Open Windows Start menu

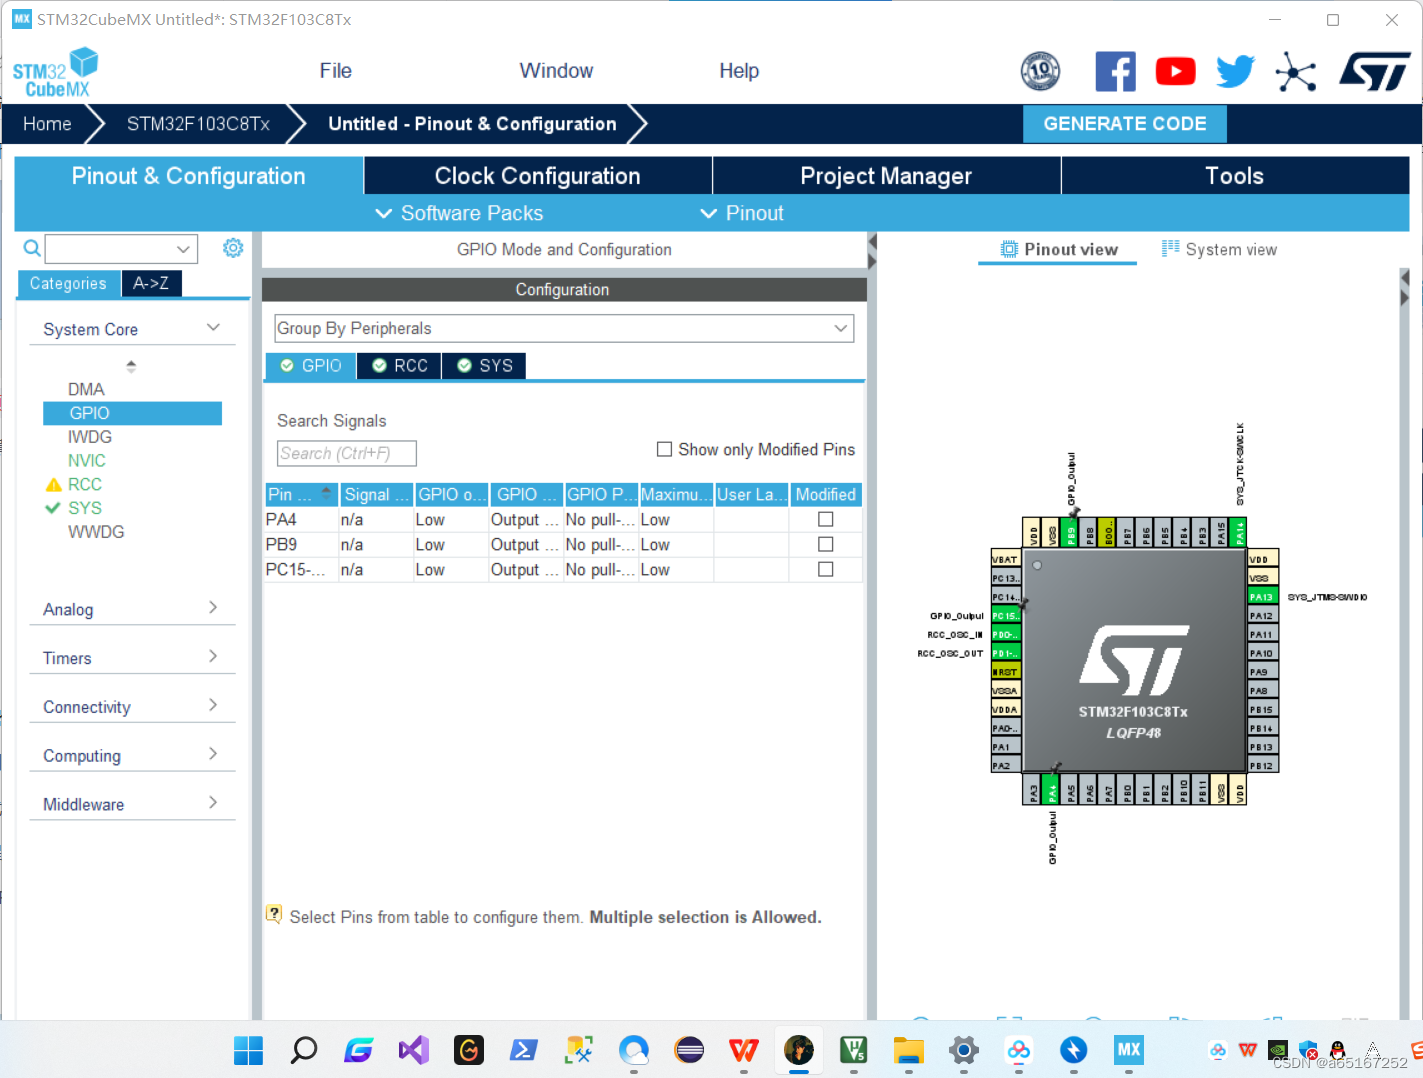(248, 1050)
